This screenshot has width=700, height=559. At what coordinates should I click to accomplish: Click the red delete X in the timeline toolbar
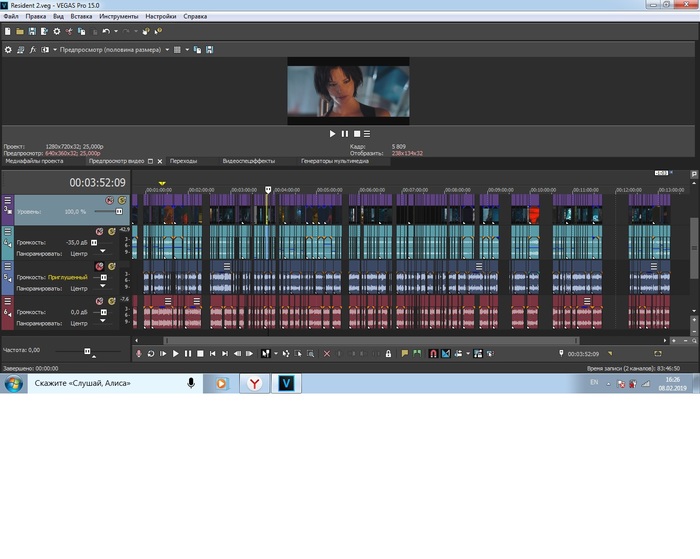(327, 353)
